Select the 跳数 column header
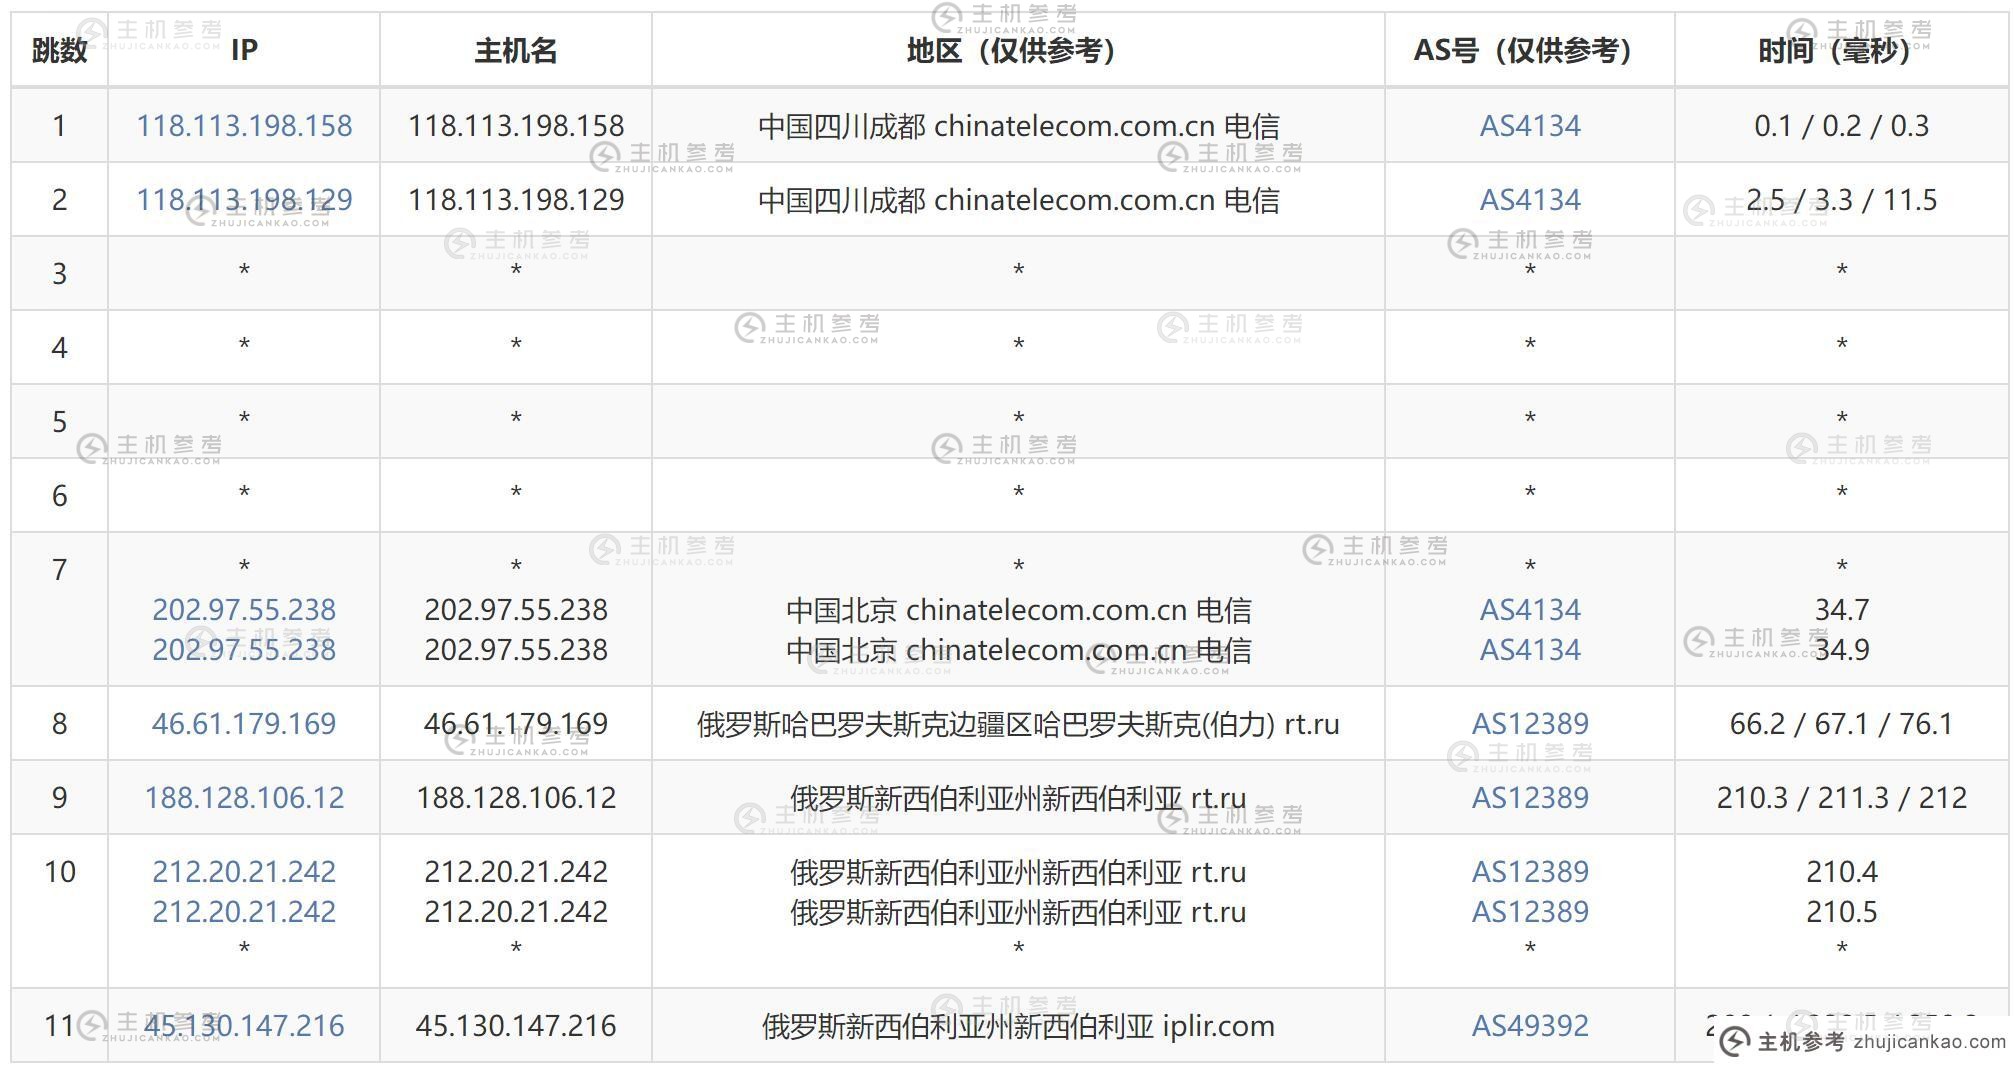This screenshot has width=2014, height=1066. point(60,50)
